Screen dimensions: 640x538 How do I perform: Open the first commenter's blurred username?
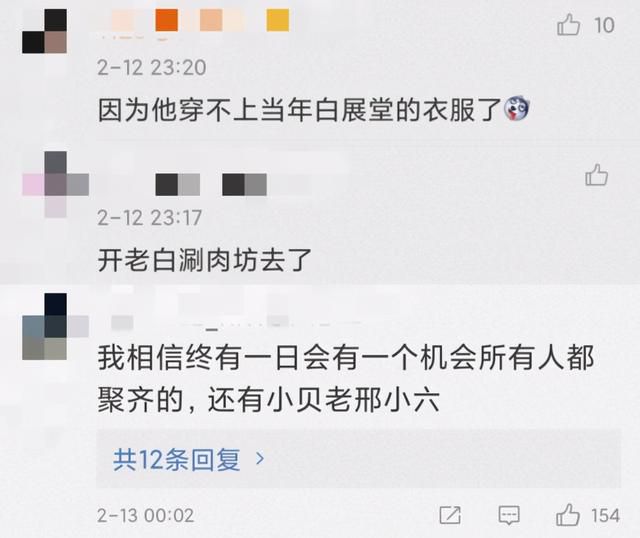point(200,20)
